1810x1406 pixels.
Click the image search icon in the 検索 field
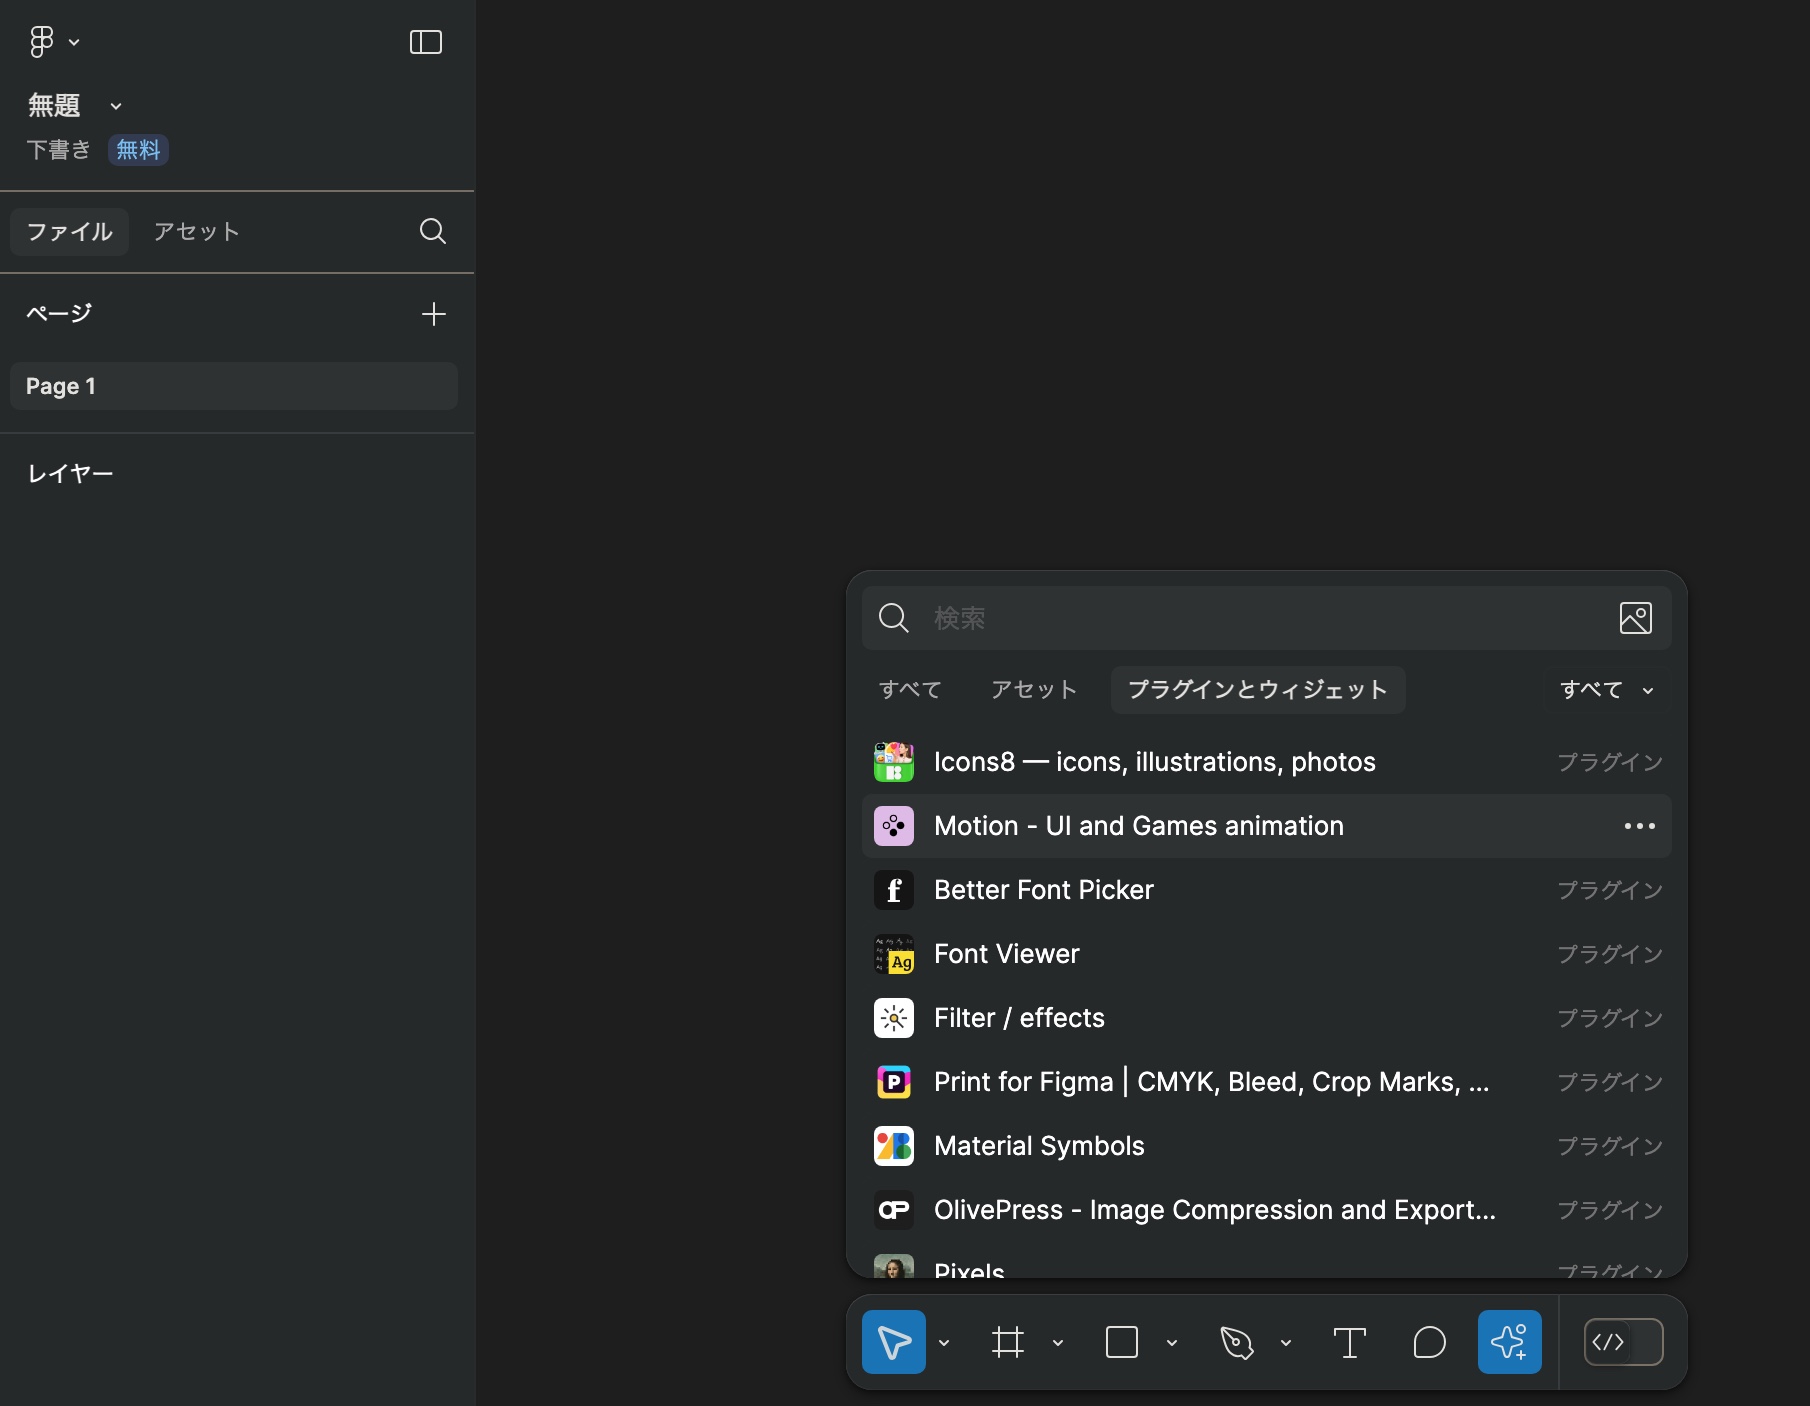tap(1636, 618)
